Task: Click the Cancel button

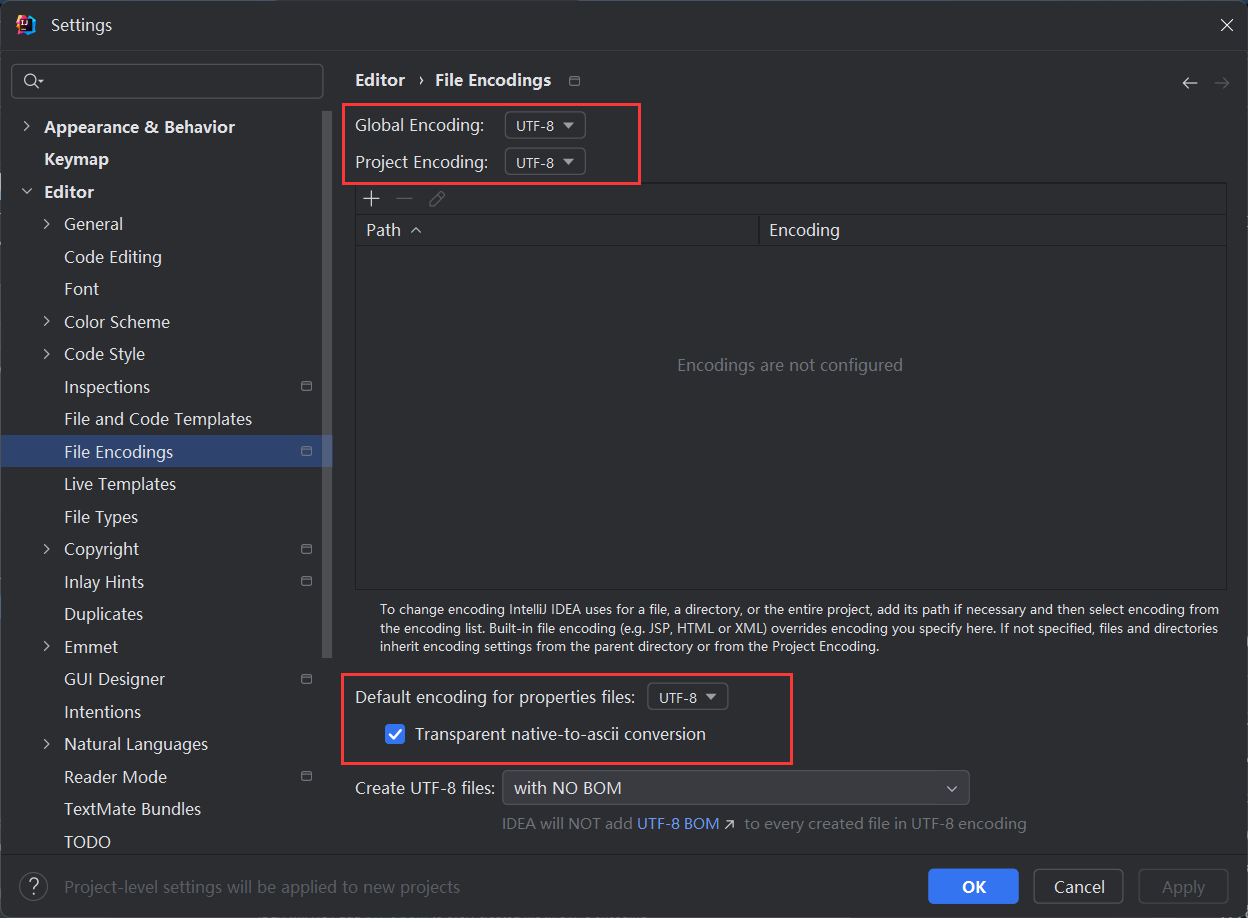Action: click(x=1079, y=887)
